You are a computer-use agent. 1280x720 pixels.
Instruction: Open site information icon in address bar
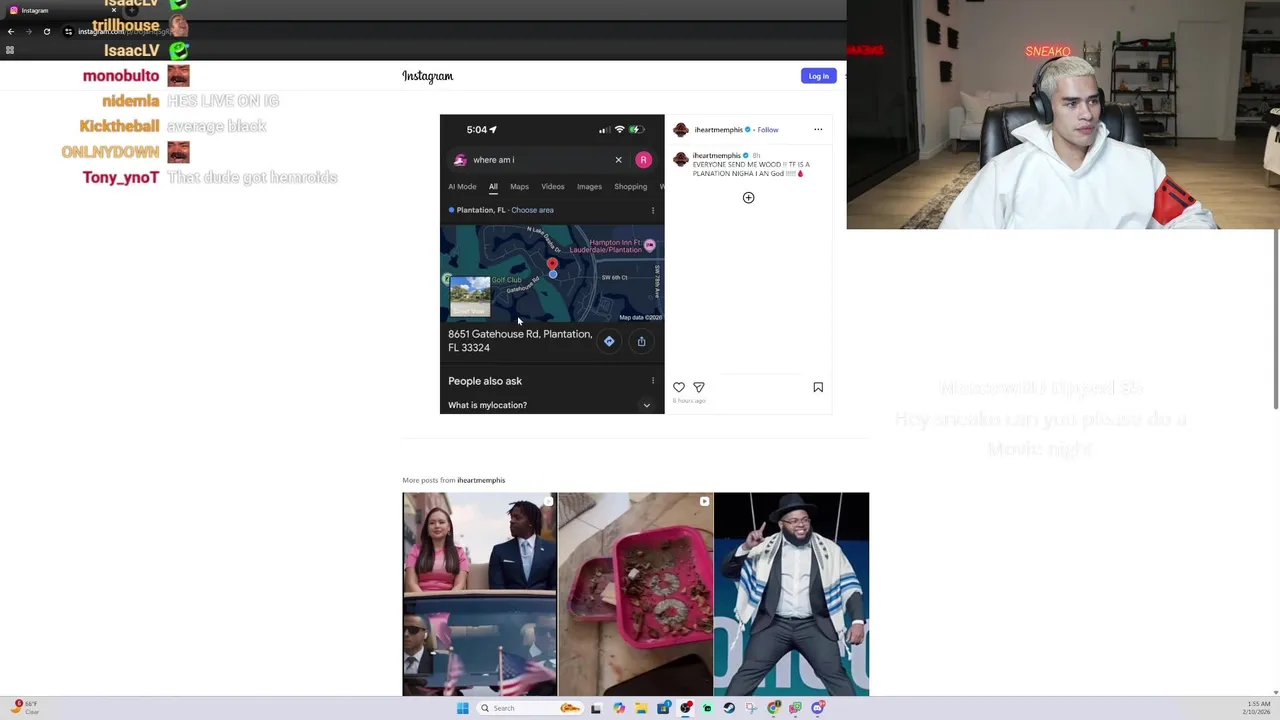tap(68, 31)
